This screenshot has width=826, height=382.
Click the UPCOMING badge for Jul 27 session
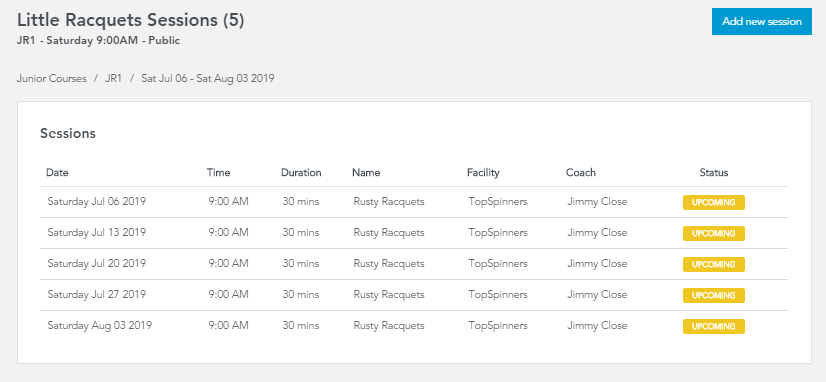[714, 296]
